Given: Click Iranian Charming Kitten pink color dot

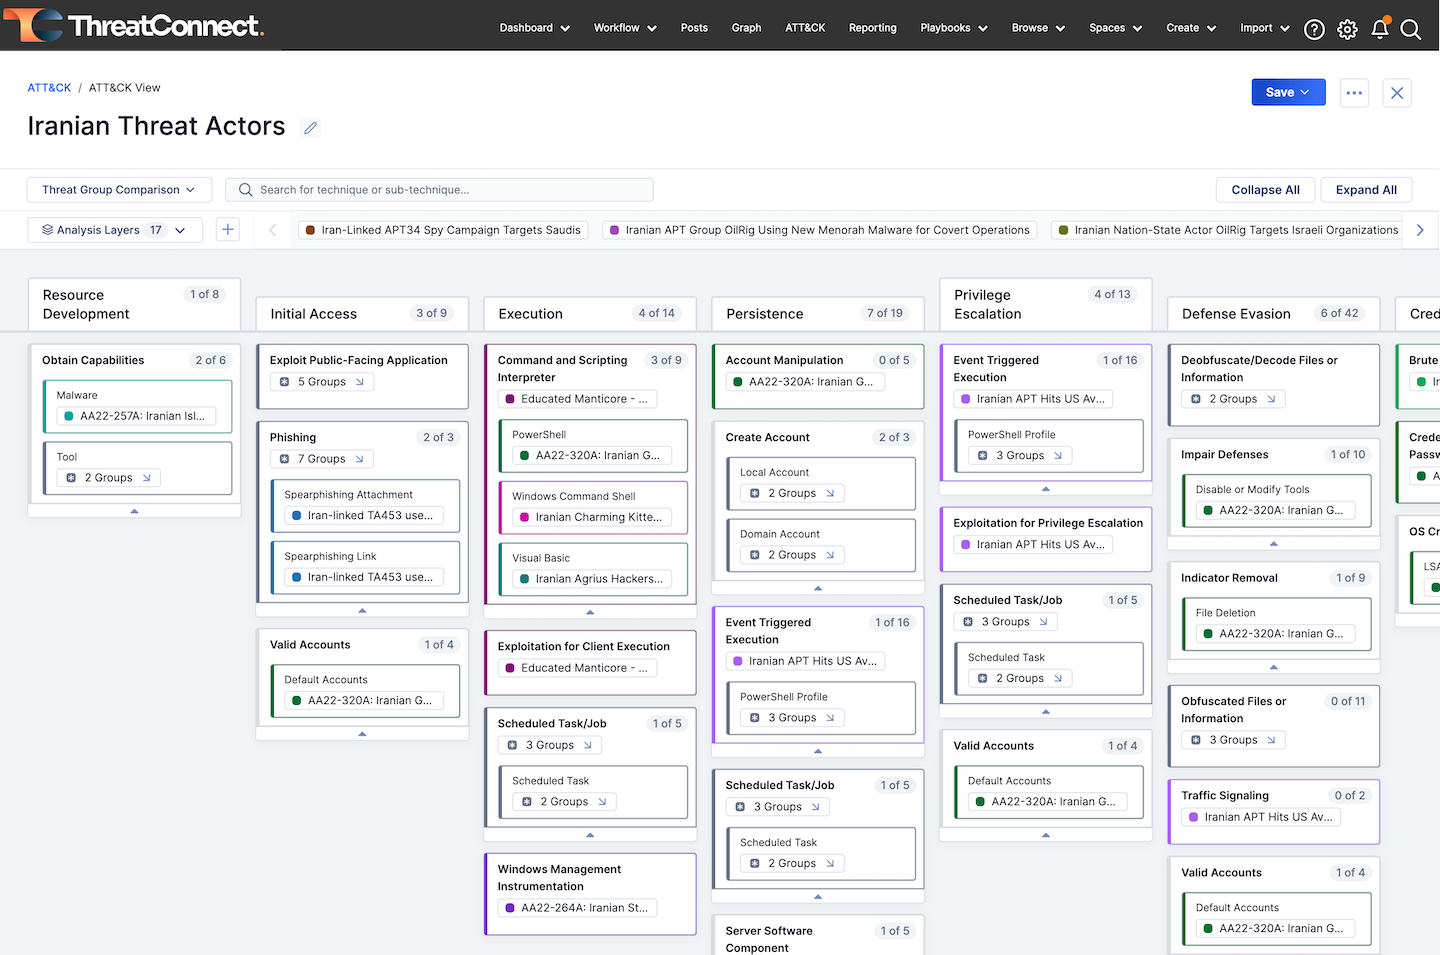Looking at the screenshot, I should (524, 517).
